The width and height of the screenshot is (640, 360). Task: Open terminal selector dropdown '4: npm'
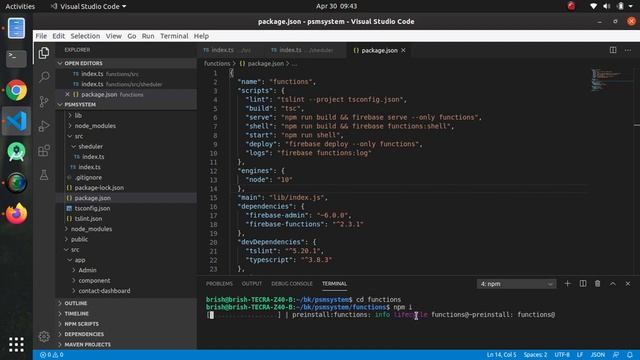[x=516, y=284]
